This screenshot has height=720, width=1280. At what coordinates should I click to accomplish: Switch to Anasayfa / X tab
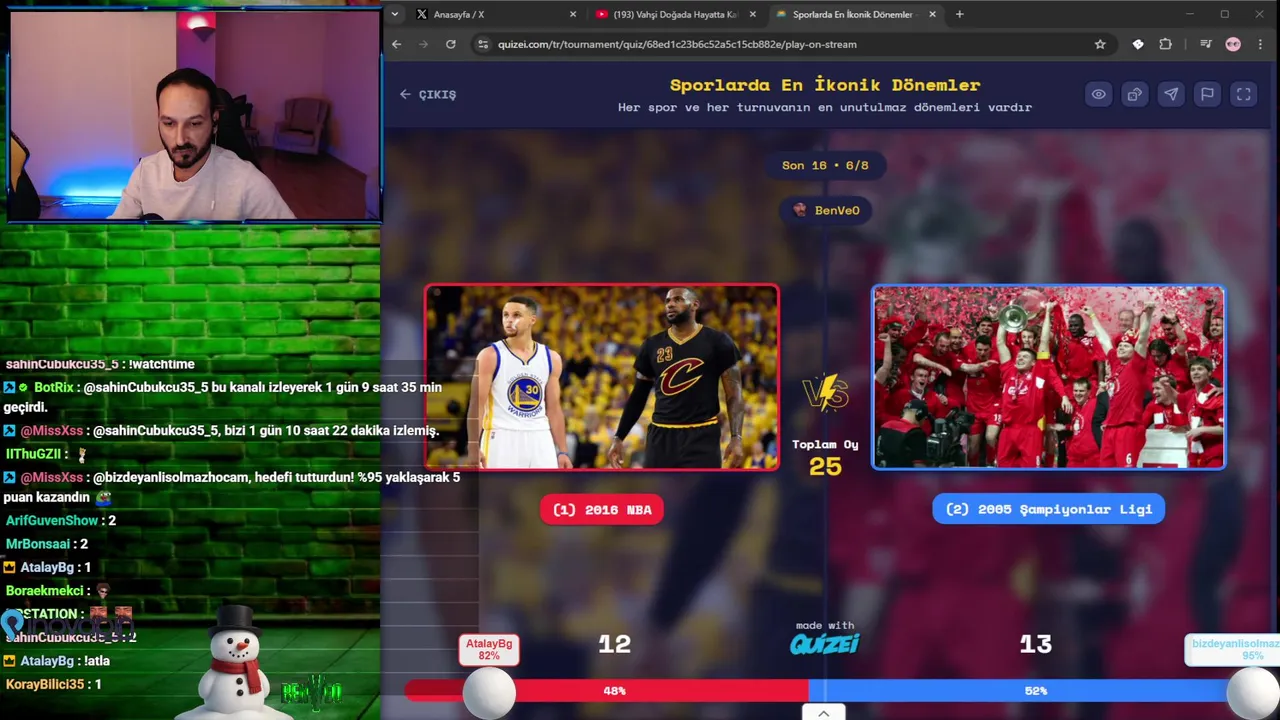[496, 14]
